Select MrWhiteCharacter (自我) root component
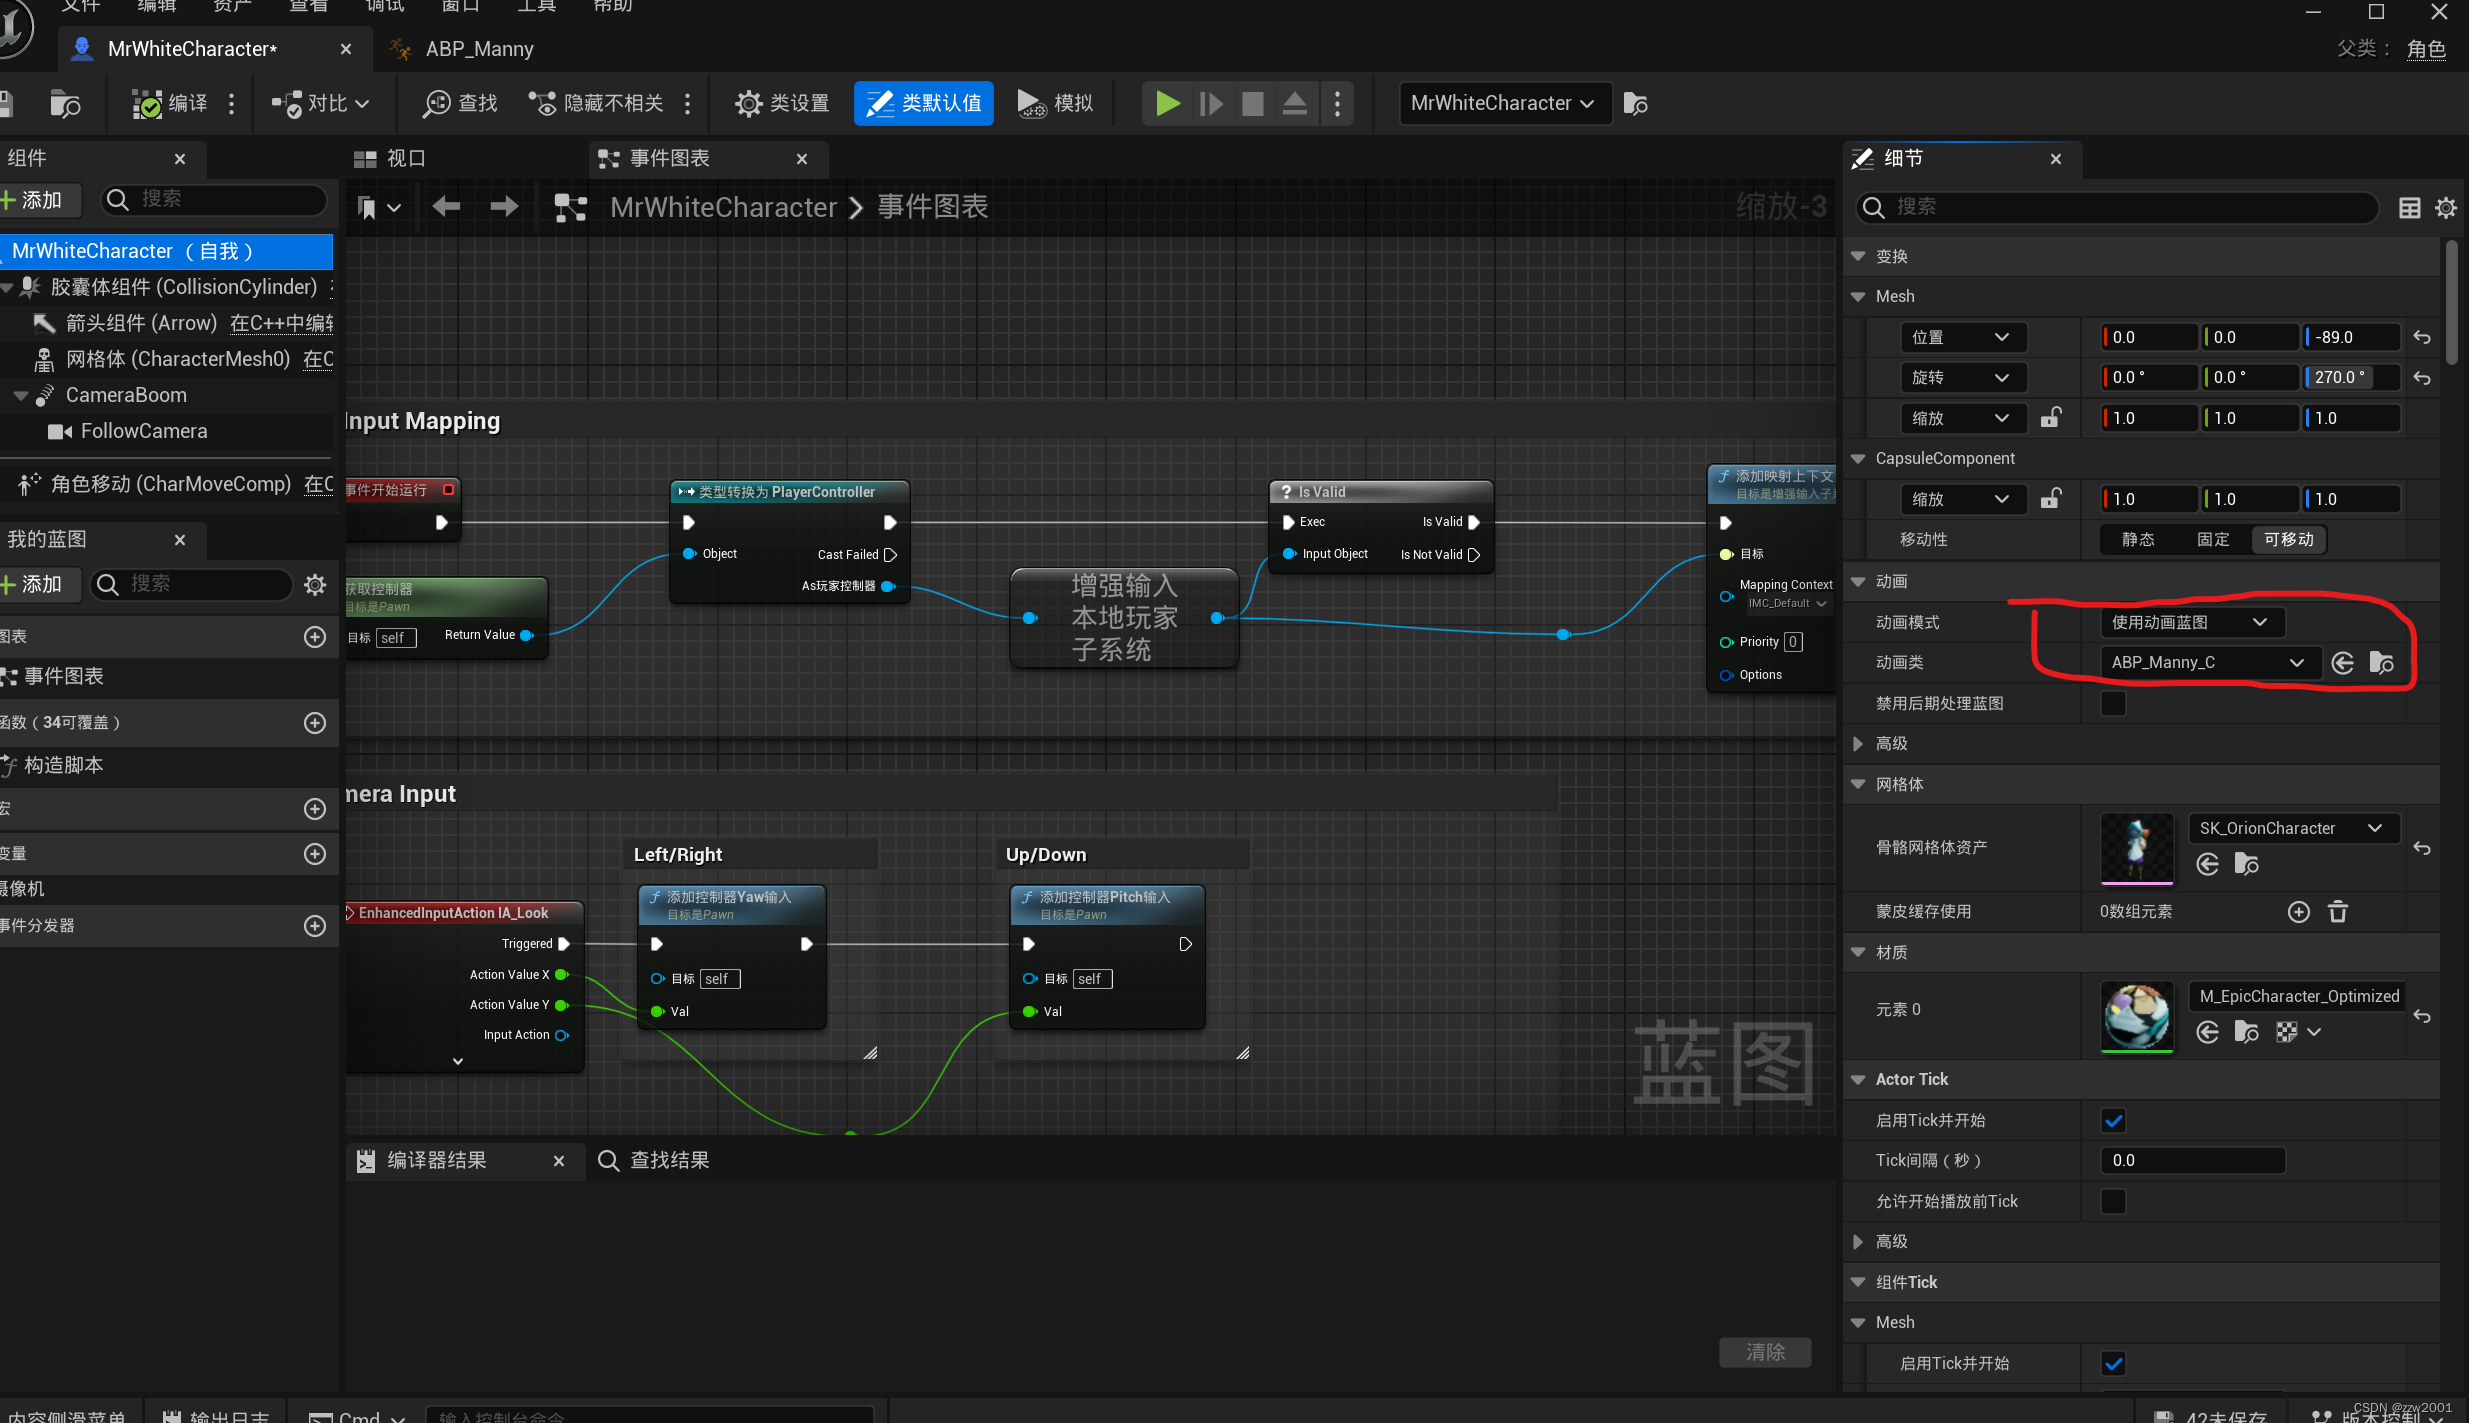Viewport: 2469px width, 1423px height. 166,251
